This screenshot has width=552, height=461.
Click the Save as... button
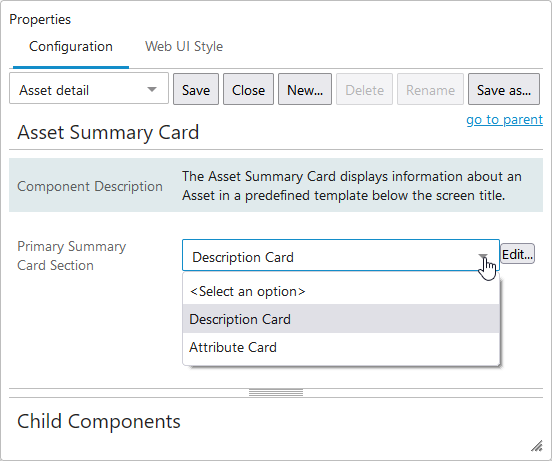point(504,89)
